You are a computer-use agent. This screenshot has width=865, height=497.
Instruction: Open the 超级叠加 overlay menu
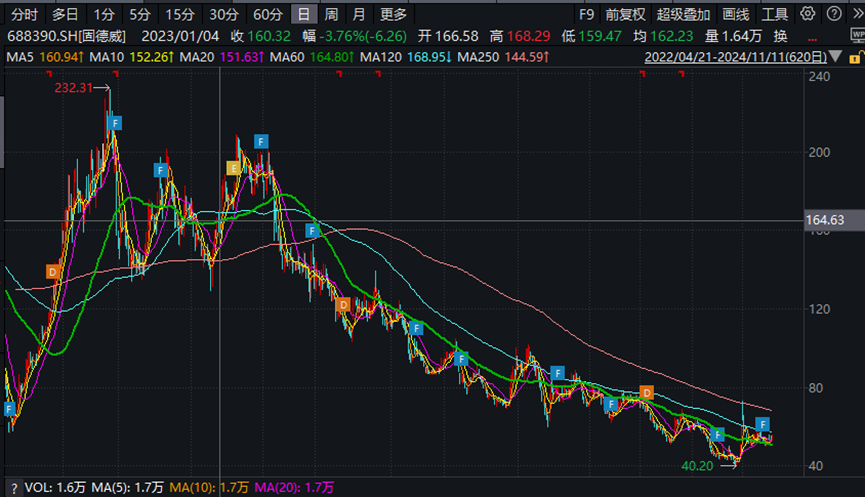[683, 14]
